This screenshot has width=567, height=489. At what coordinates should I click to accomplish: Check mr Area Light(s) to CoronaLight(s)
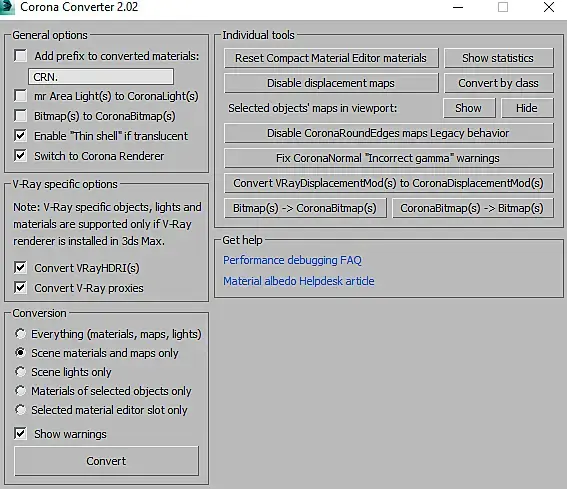tap(20, 96)
